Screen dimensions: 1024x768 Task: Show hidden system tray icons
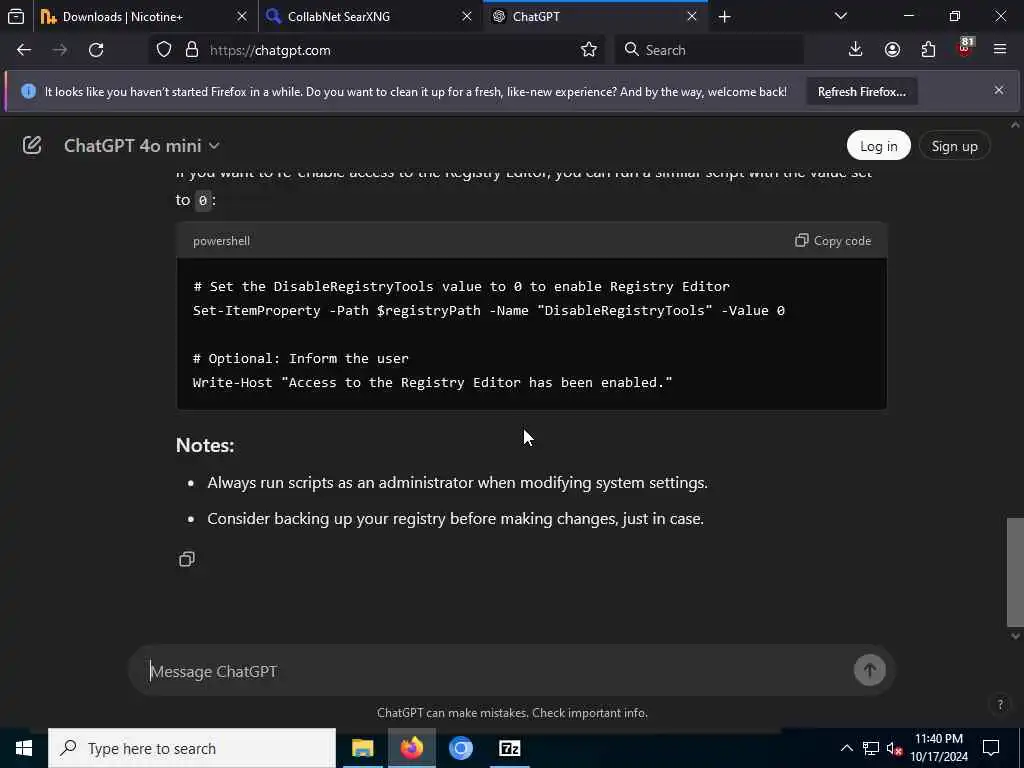pyautogui.click(x=846, y=748)
